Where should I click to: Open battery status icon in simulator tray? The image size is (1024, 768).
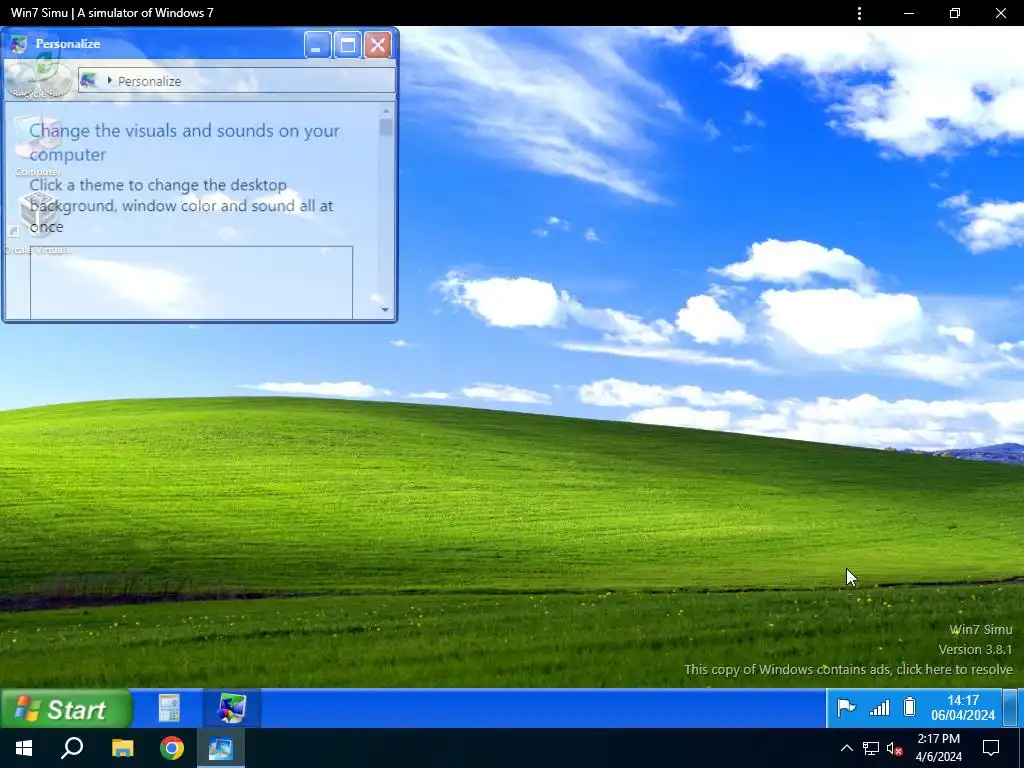tap(909, 707)
